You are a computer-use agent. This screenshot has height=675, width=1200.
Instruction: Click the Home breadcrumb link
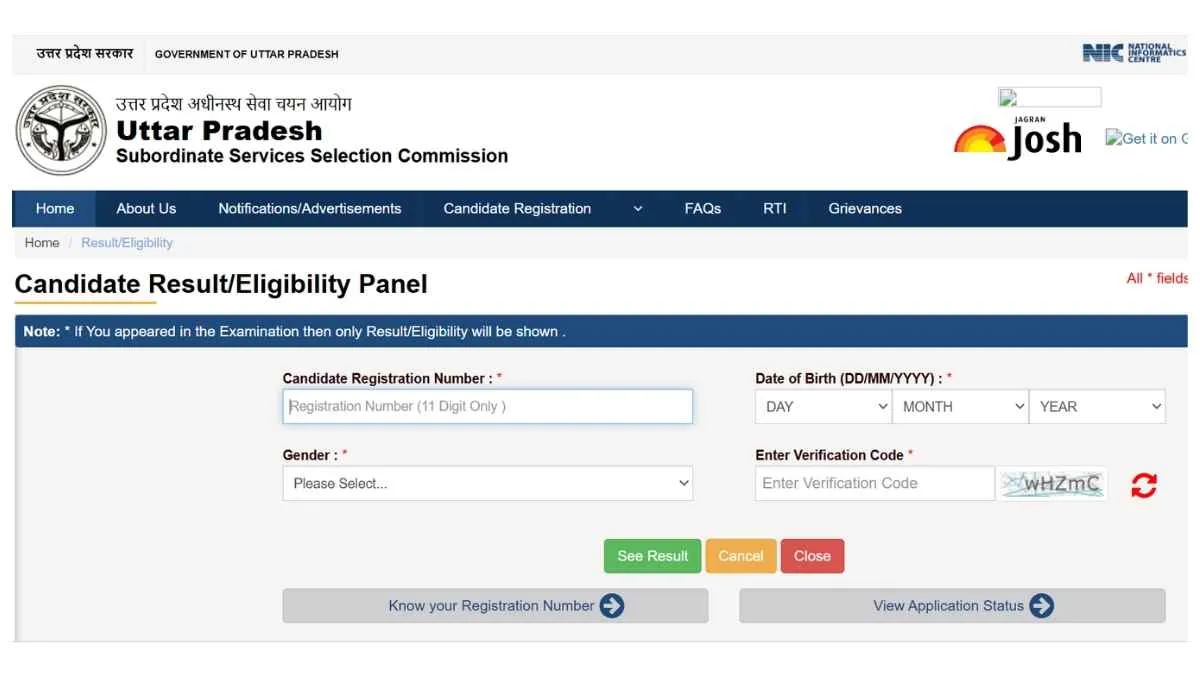pos(42,243)
